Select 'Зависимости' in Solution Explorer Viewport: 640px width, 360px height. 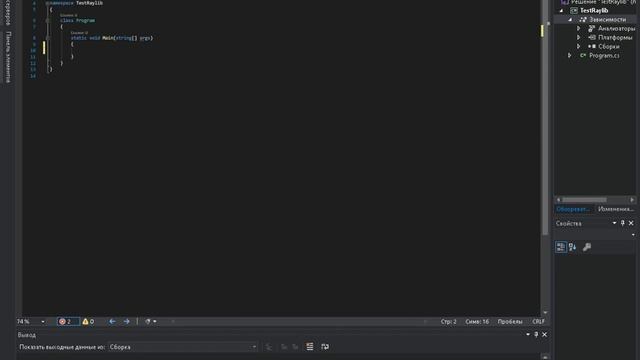tap(607, 20)
